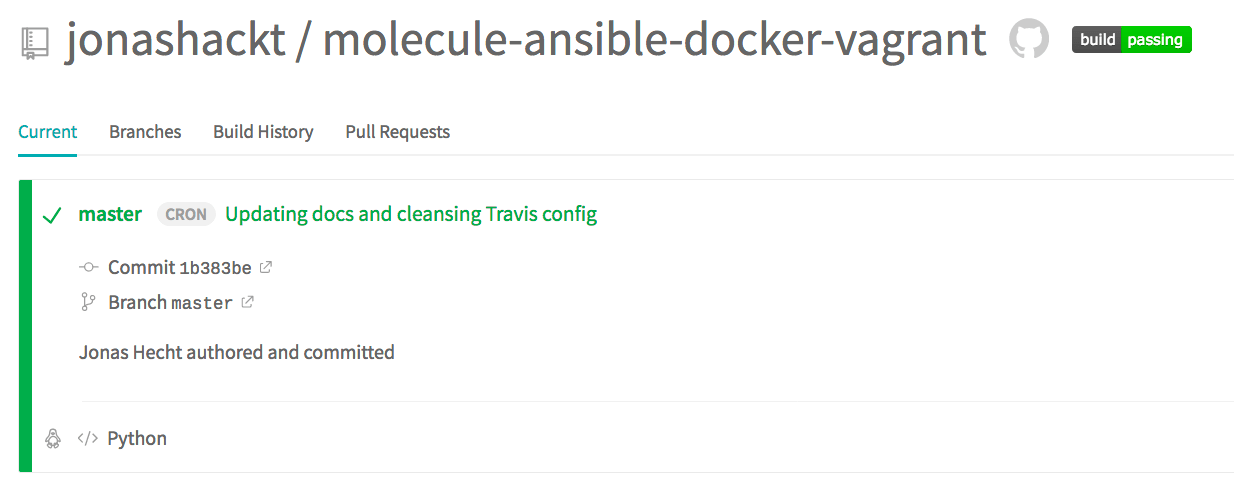
Task: Open external link icon beside commit 1b383be
Action: 266,267
